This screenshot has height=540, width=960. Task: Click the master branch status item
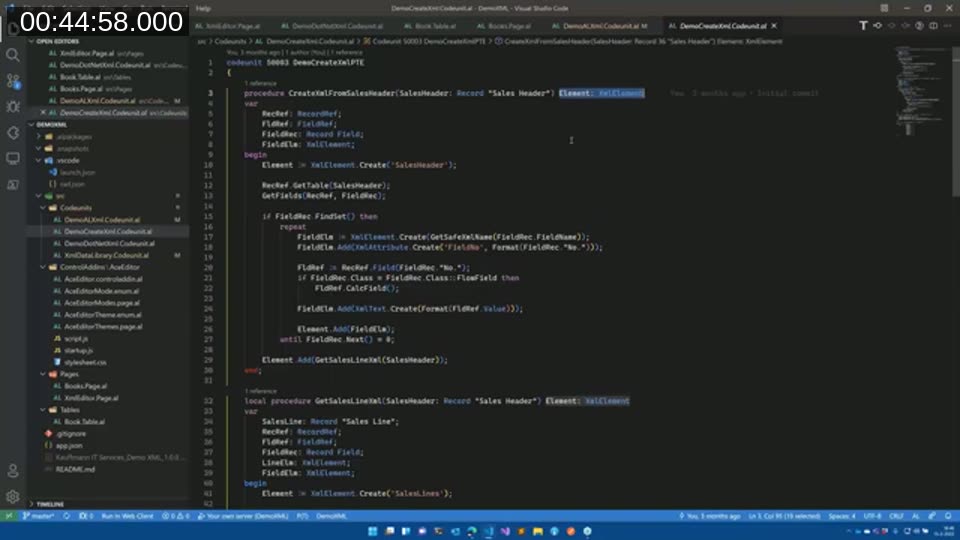39,516
